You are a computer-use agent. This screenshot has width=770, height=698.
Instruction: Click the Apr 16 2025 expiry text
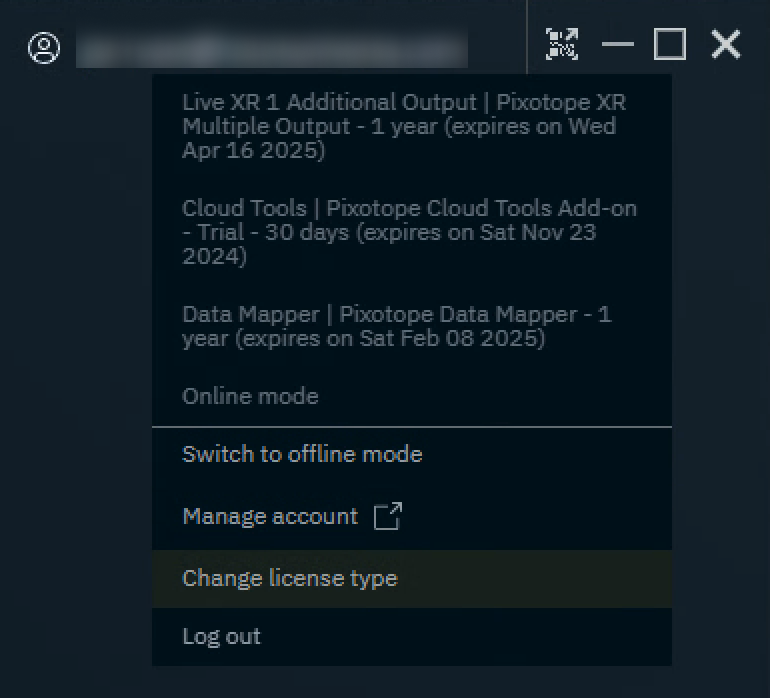click(253, 151)
